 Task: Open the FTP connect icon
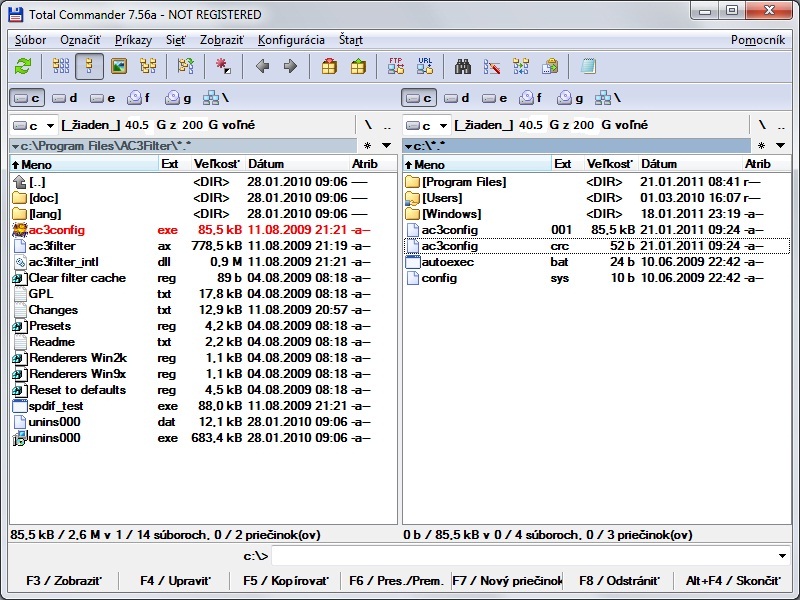click(x=396, y=66)
